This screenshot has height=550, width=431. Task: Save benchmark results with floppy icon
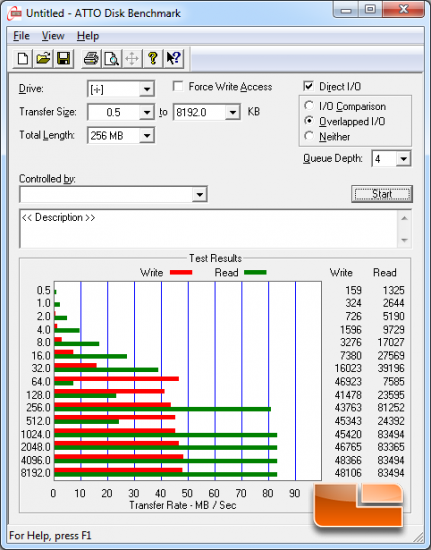63,58
